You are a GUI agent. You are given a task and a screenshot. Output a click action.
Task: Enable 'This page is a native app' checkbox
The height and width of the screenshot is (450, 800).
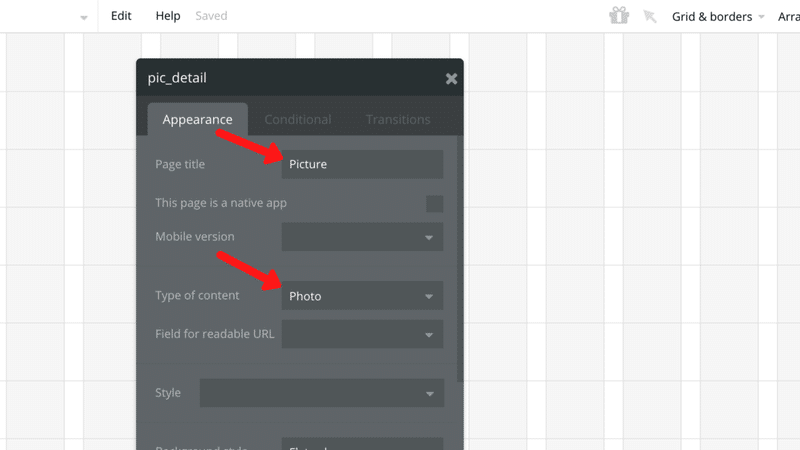[x=434, y=203]
